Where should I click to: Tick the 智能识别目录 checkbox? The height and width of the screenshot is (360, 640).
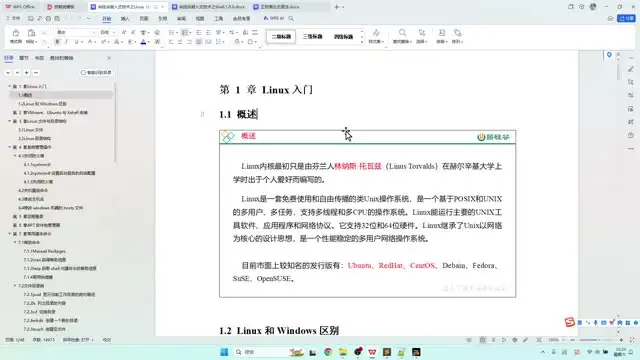coord(83,73)
